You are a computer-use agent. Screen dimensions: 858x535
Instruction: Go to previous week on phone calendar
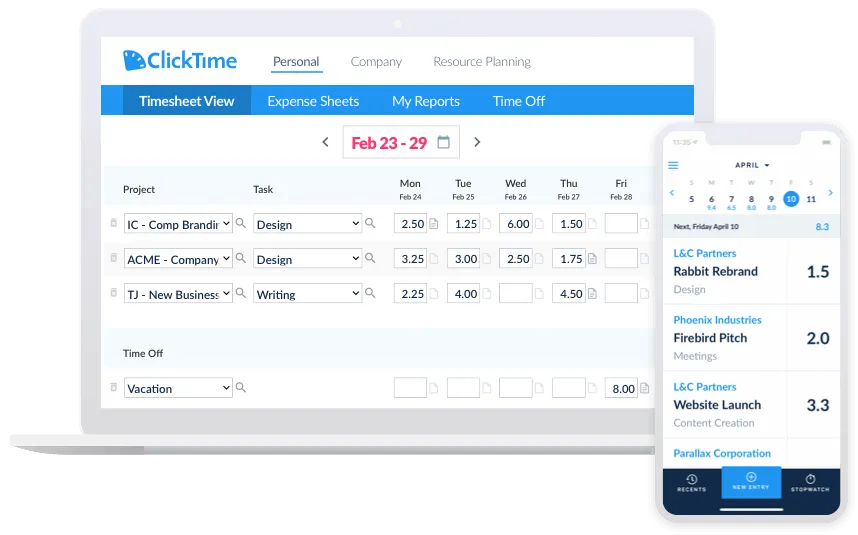672,193
